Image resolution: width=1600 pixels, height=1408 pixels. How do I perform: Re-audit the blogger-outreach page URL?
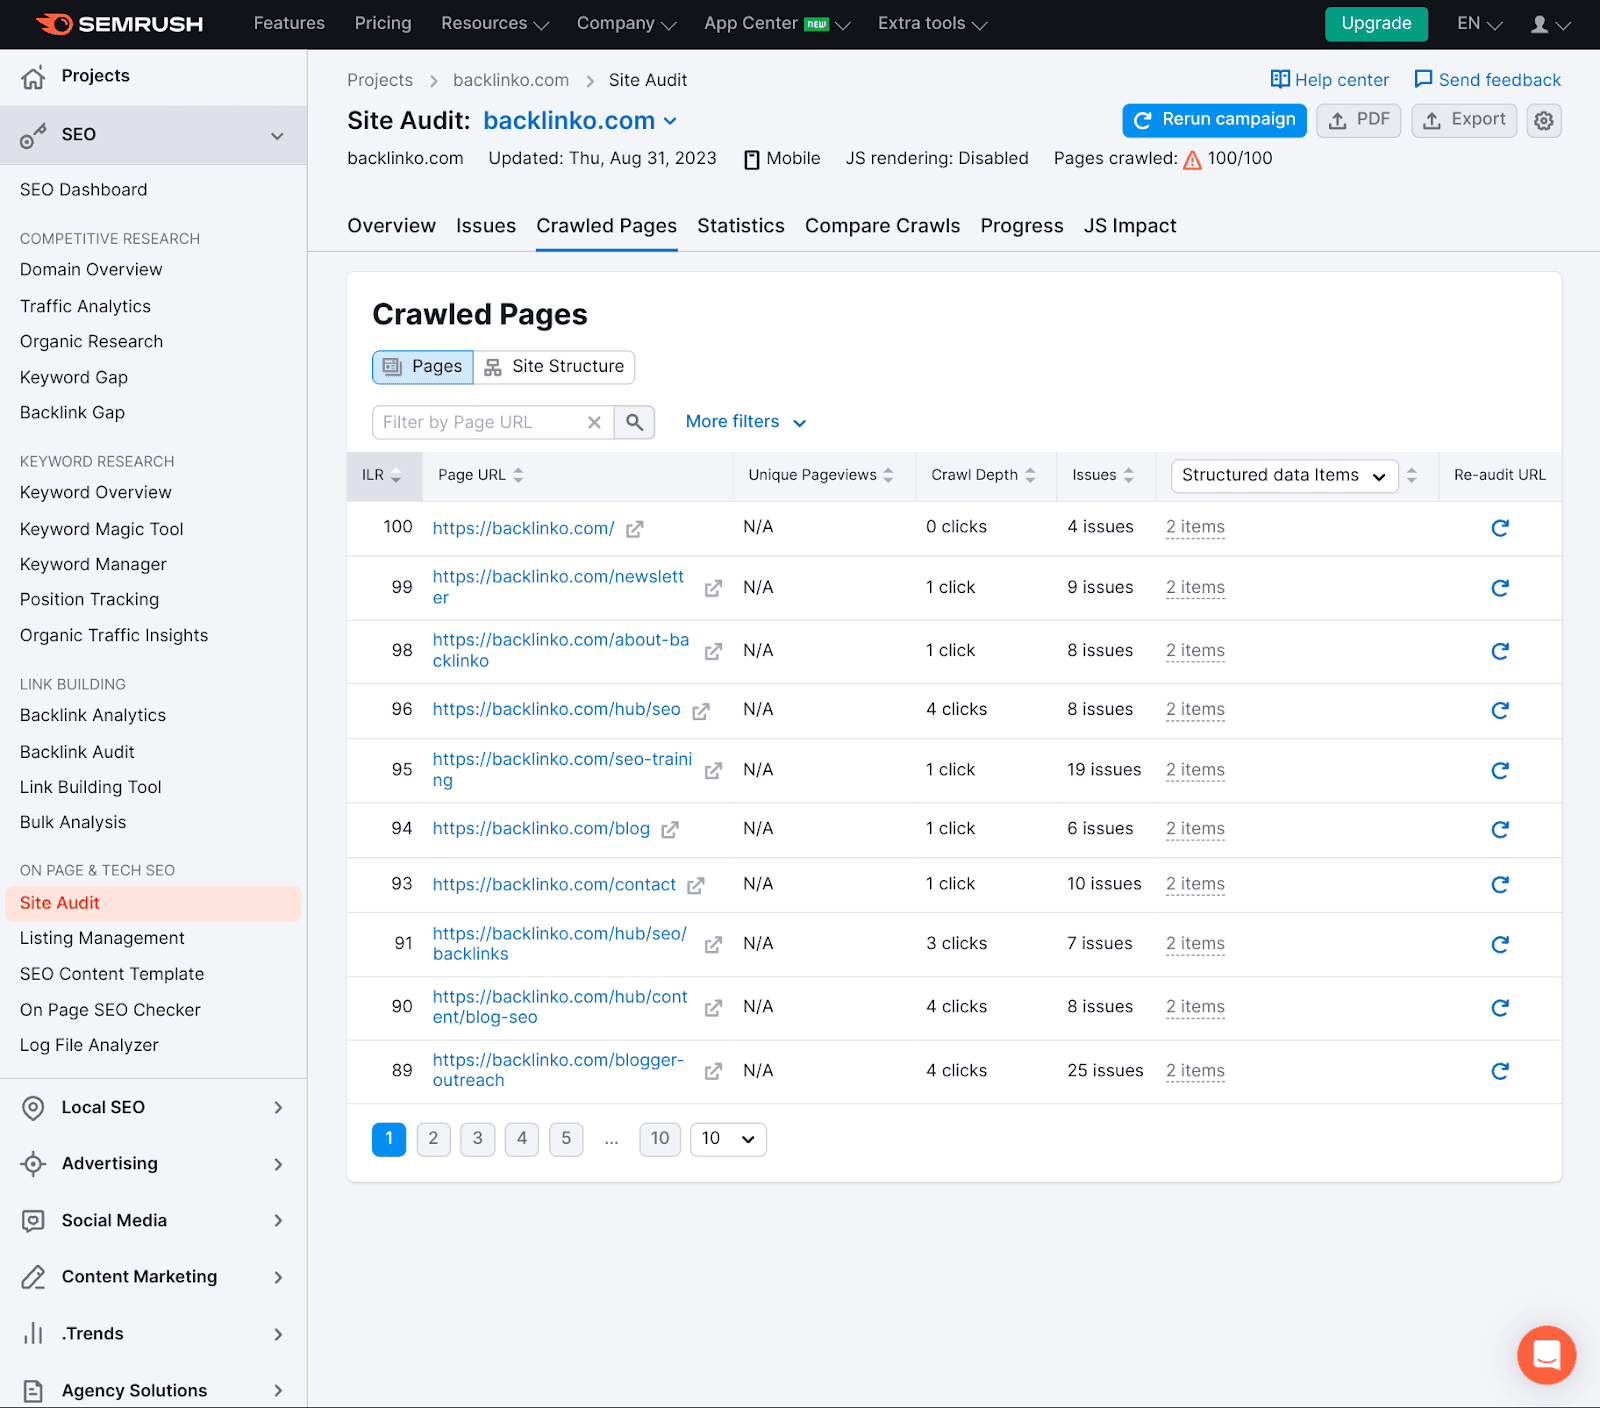1499,1071
